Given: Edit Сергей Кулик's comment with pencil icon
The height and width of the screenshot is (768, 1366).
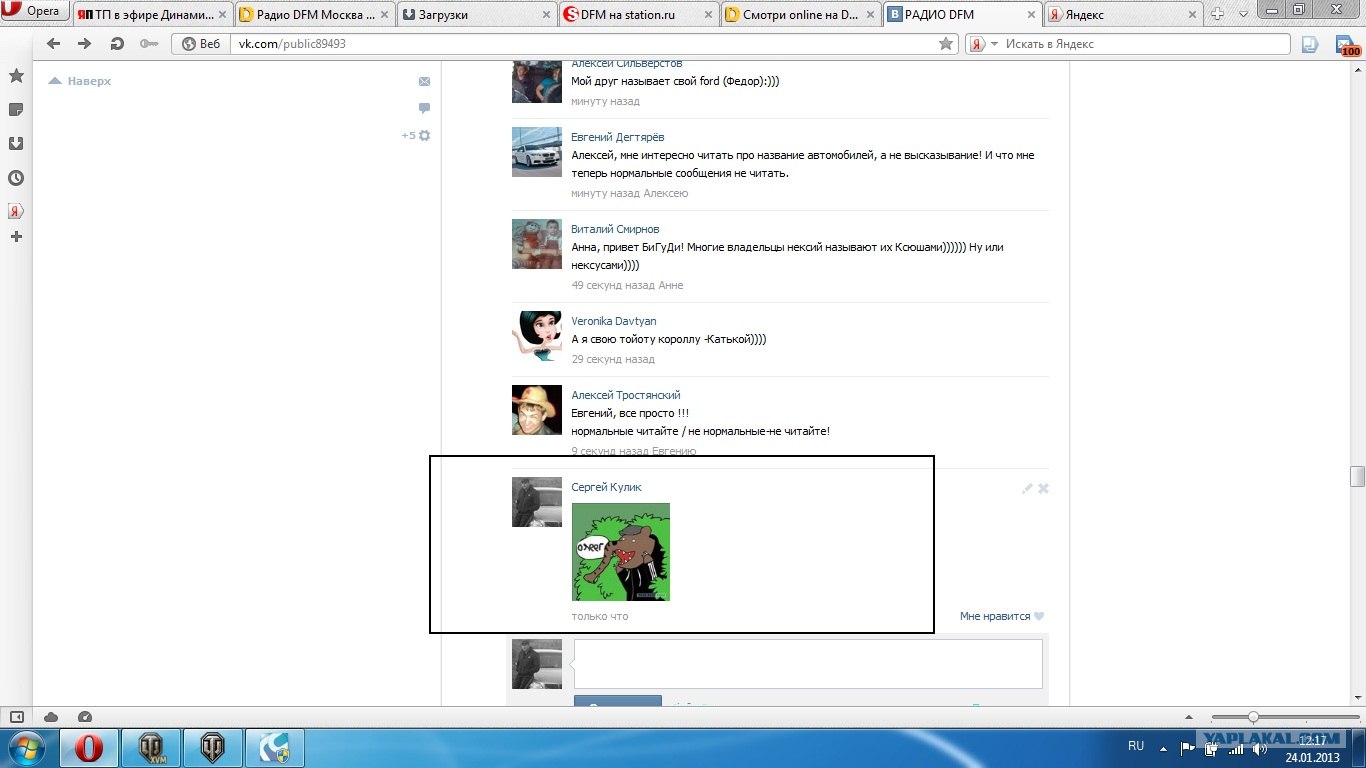Looking at the screenshot, I should [x=1027, y=488].
